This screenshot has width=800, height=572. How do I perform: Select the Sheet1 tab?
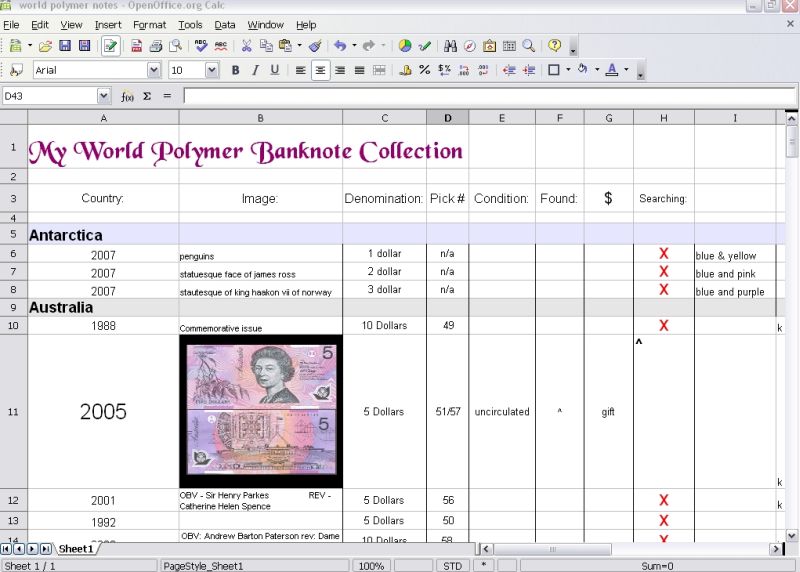point(76,549)
